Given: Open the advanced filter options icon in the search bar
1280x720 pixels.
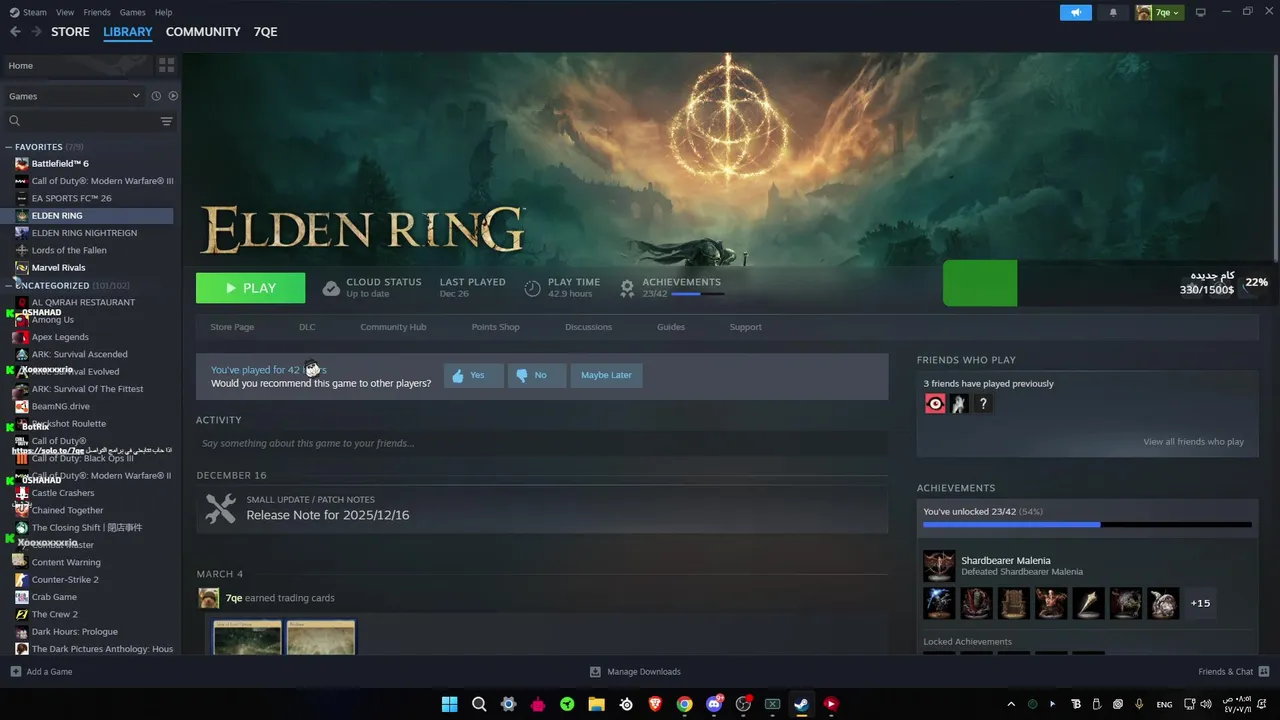Looking at the screenshot, I should pyautogui.click(x=166, y=121).
